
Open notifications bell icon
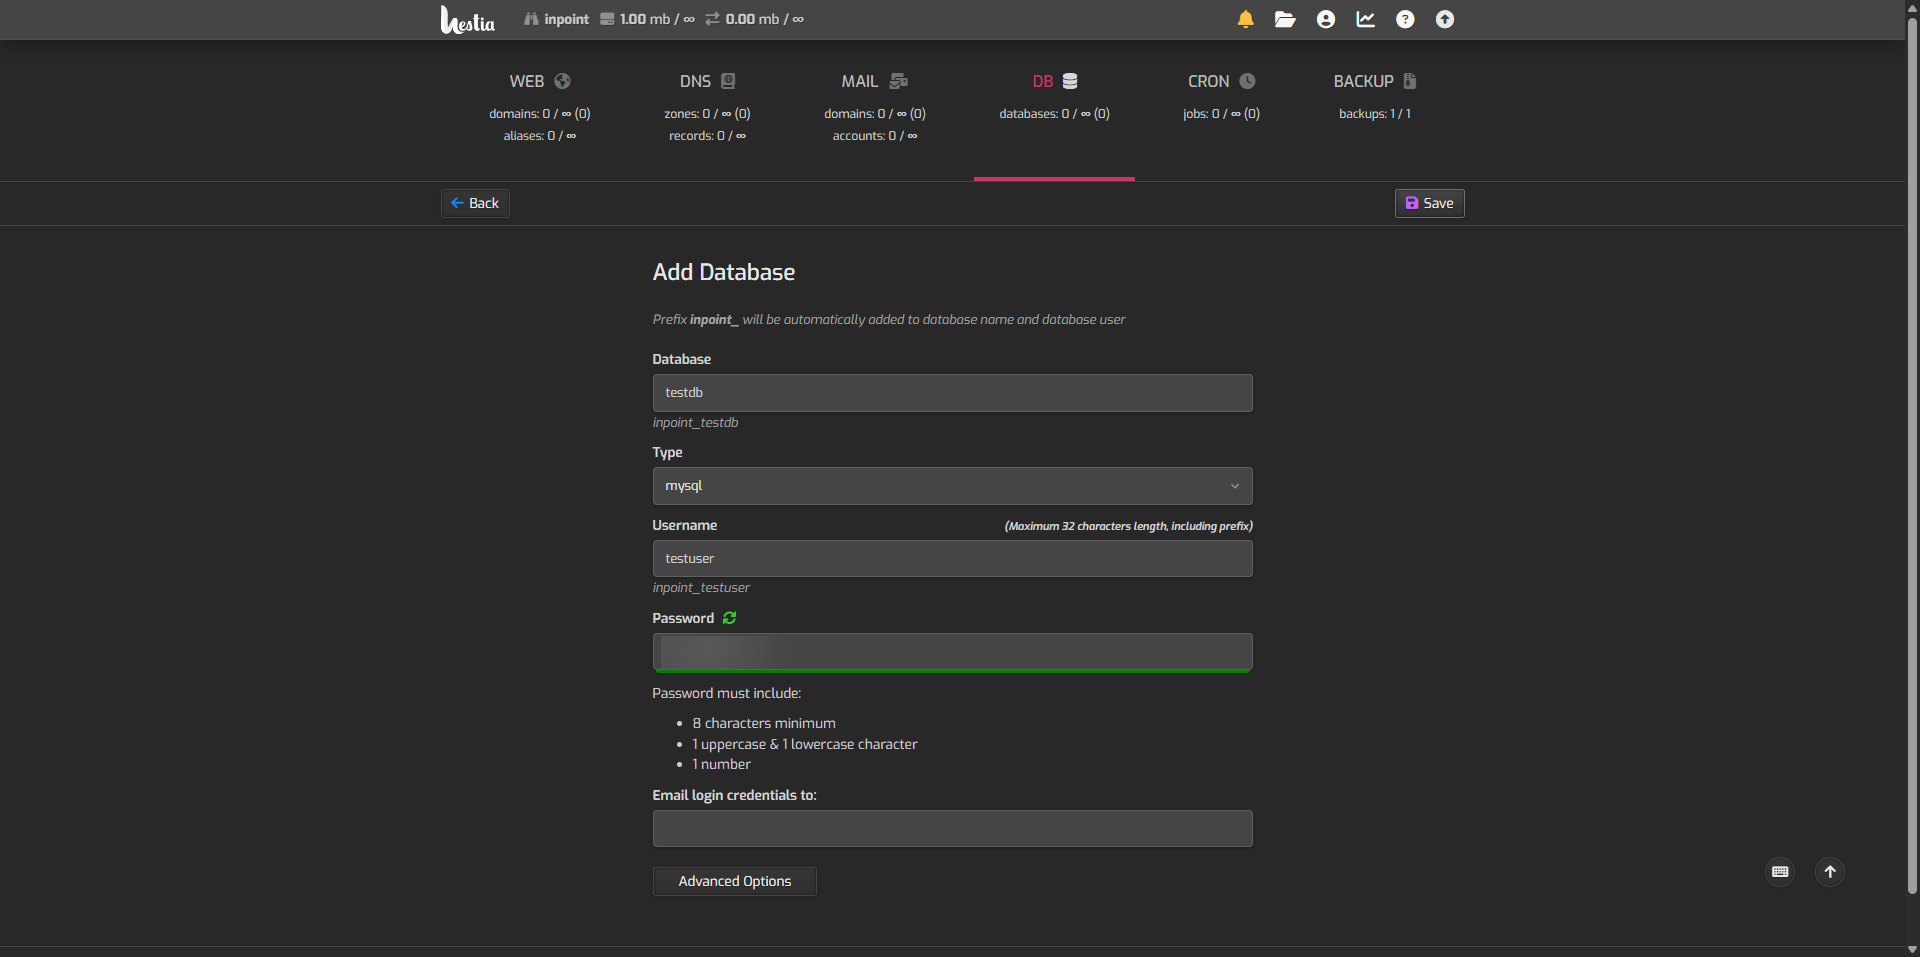click(1245, 19)
